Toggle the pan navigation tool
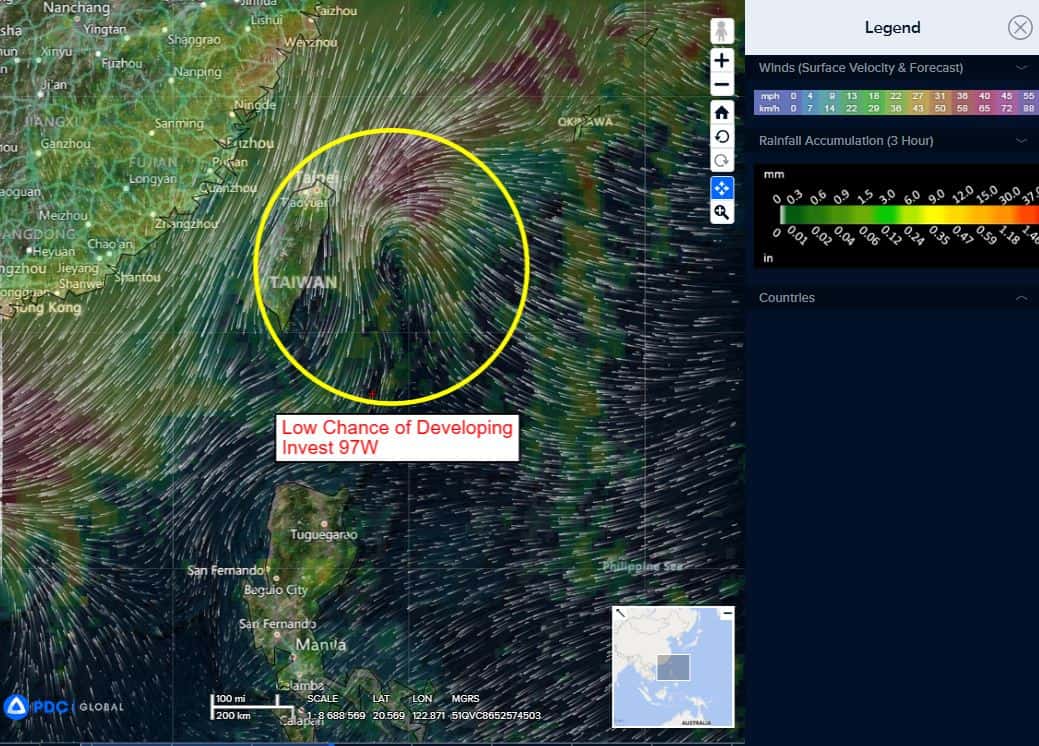Viewport: 1039px width, 746px height. pos(722,187)
